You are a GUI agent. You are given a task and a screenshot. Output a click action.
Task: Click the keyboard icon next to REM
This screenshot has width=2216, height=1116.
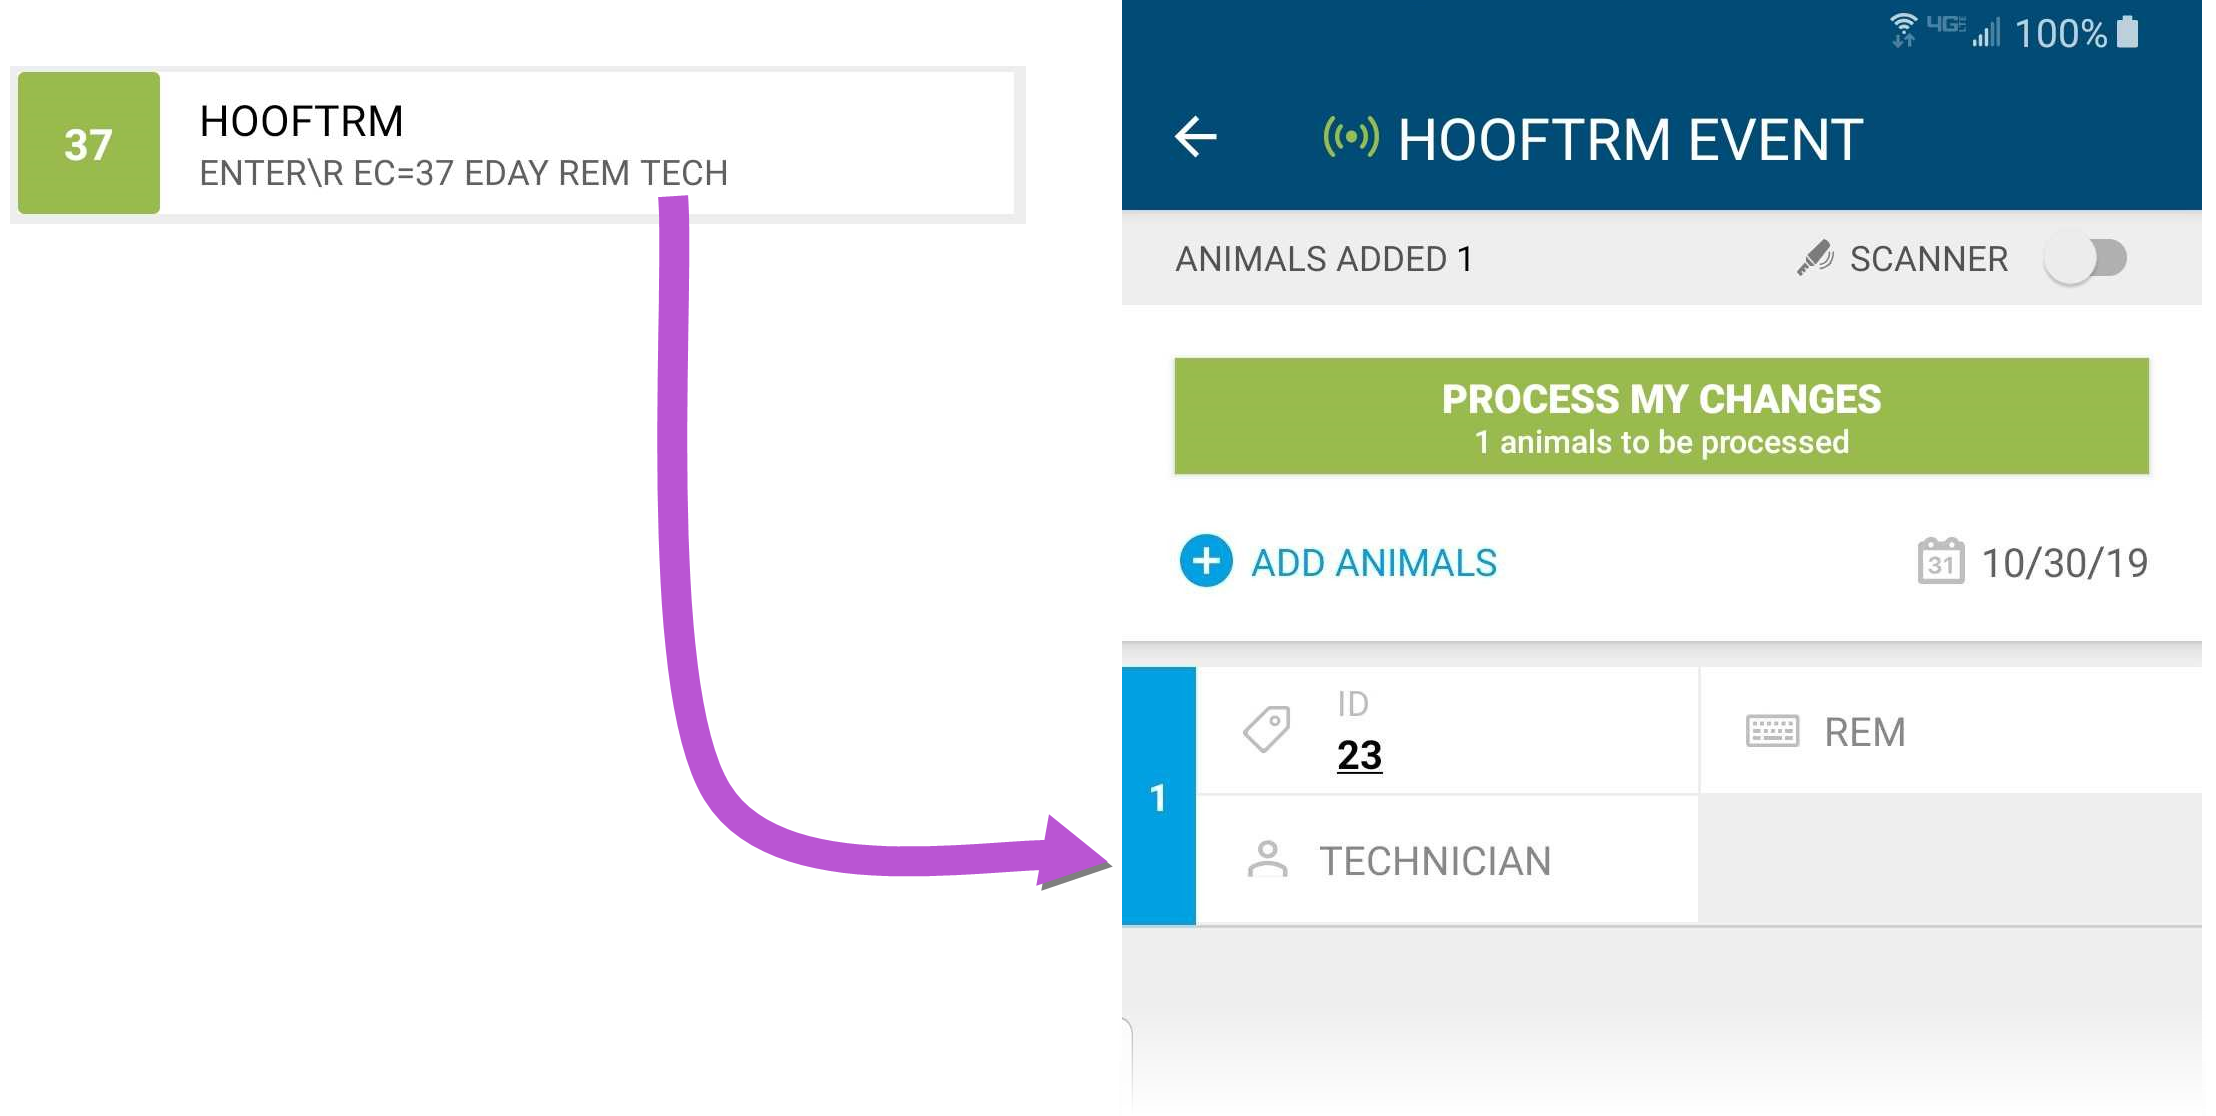1772,731
